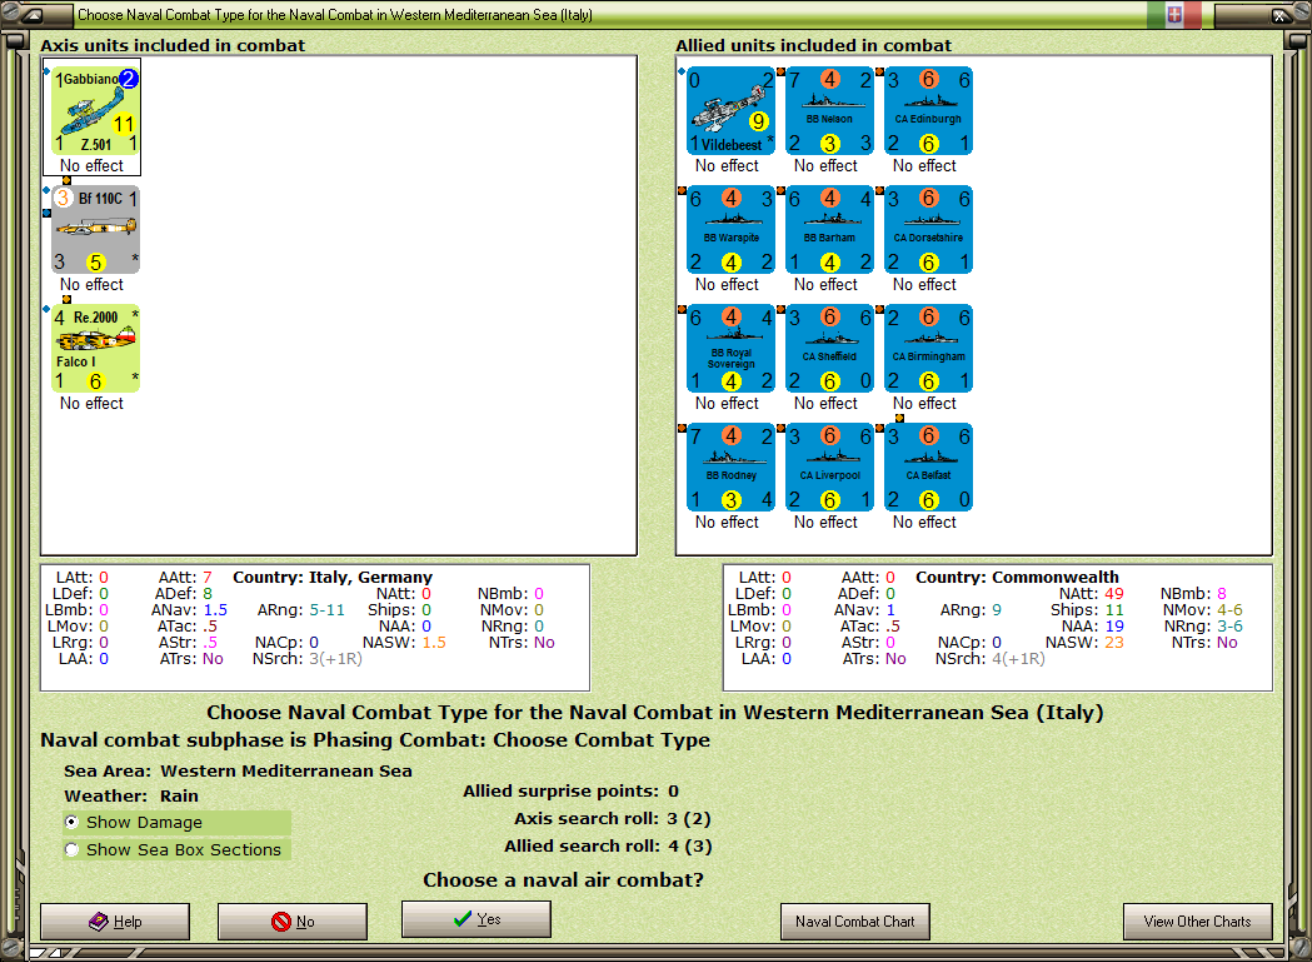Decline naval air combat with No

[292, 921]
